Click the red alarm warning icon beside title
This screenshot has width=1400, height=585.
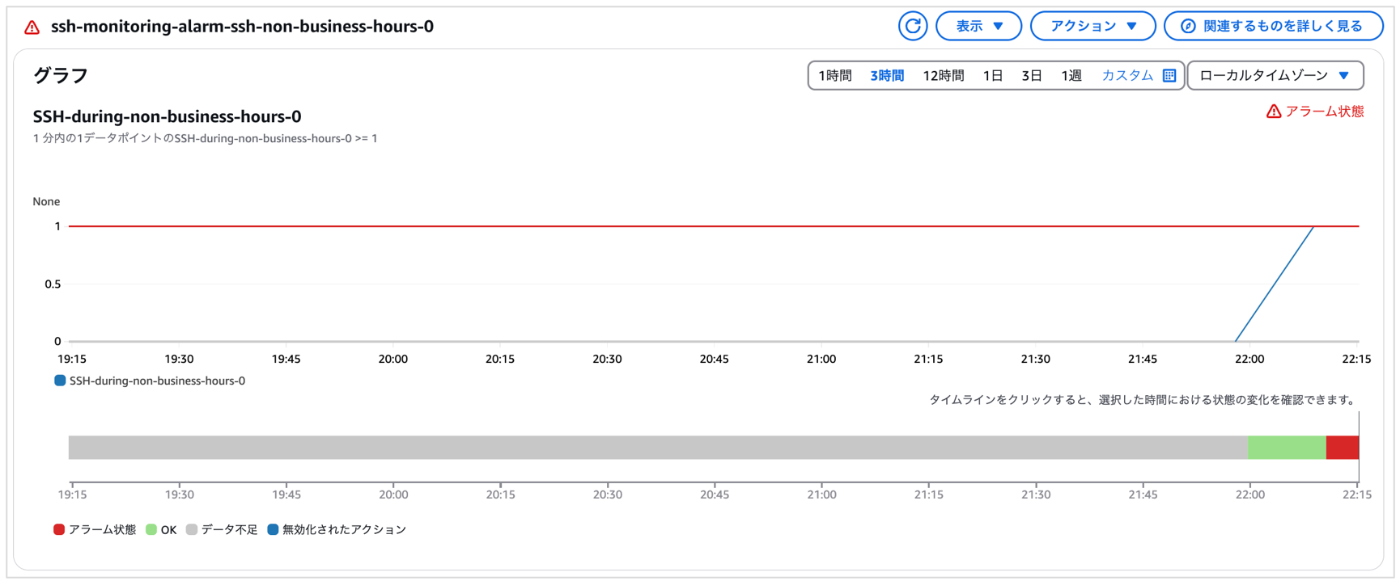pos(32,27)
